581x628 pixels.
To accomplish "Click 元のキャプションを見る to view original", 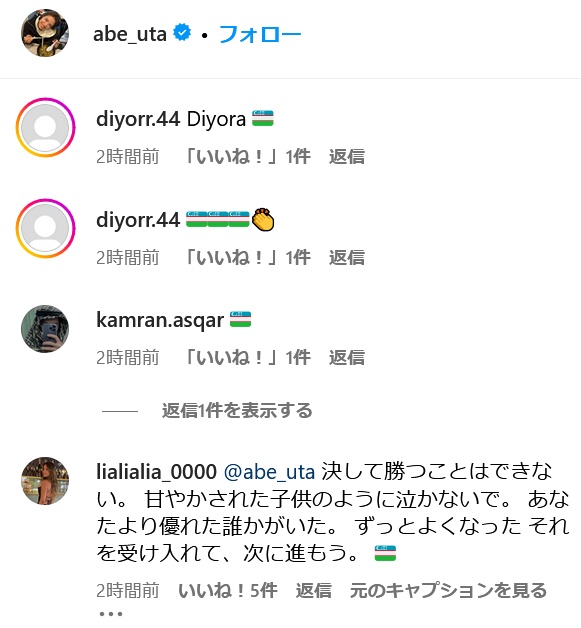I will click(448, 591).
